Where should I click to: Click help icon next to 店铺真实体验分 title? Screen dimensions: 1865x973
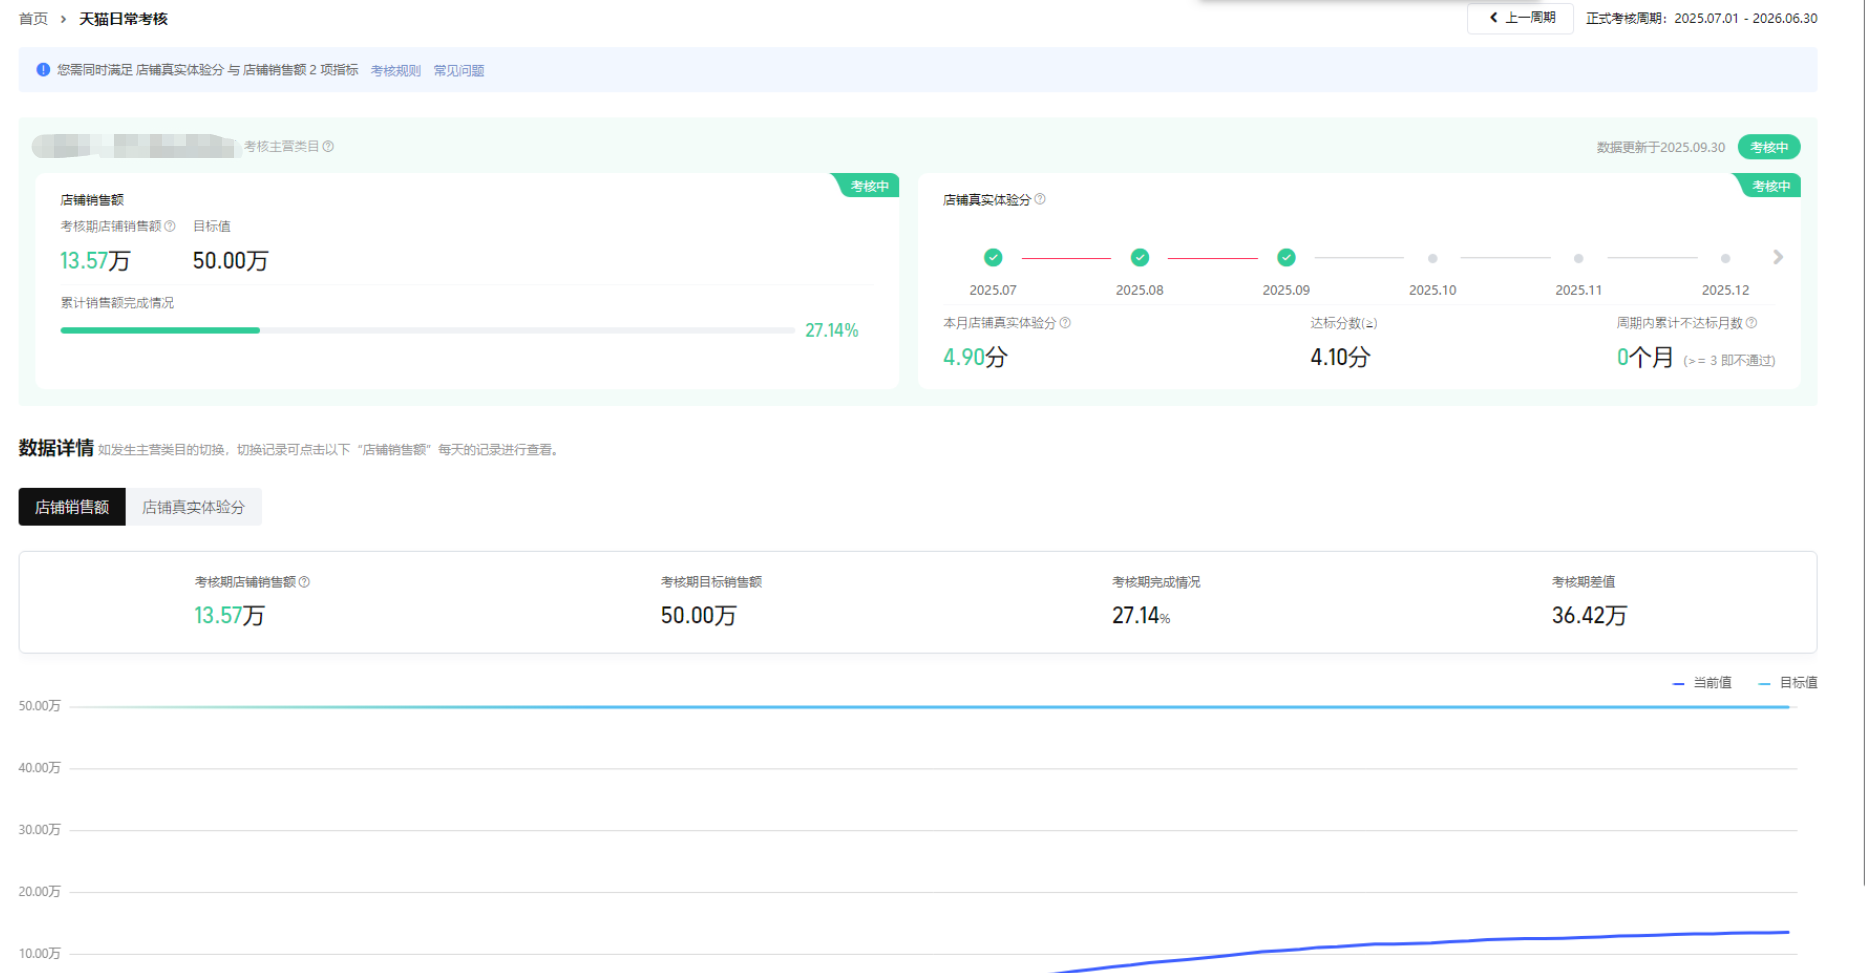click(1040, 199)
